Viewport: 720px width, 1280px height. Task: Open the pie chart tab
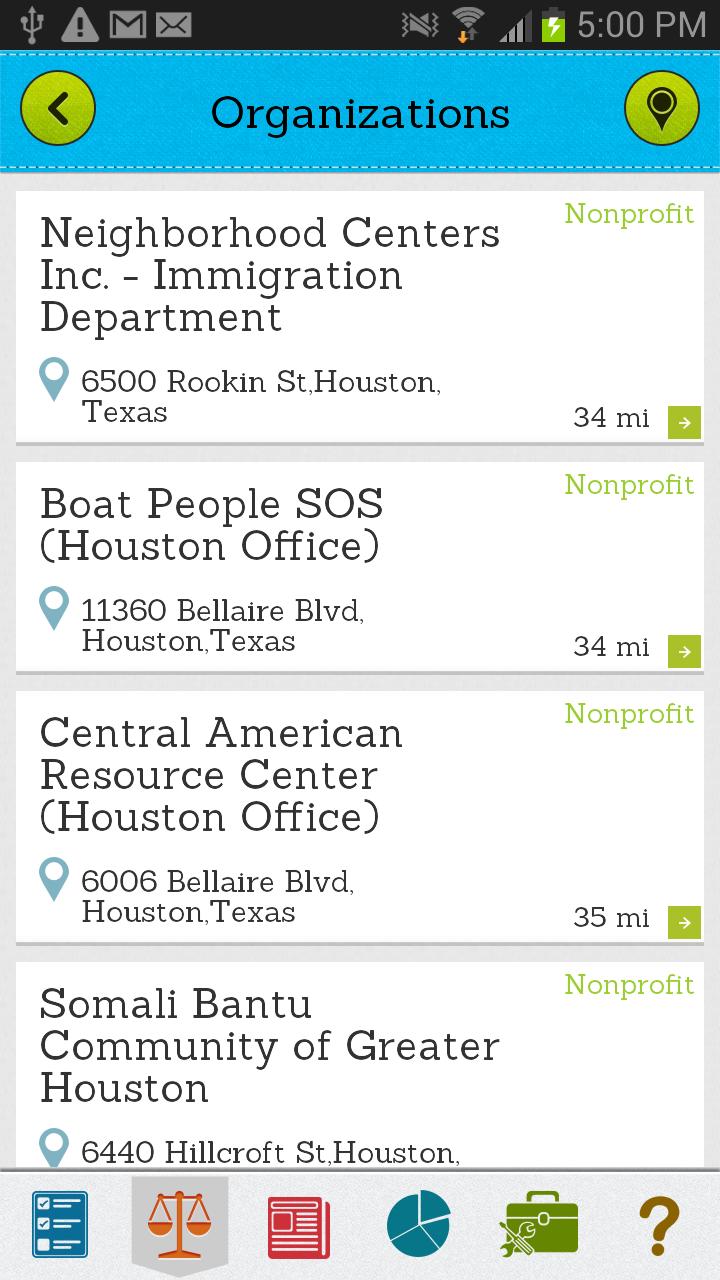click(419, 1224)
